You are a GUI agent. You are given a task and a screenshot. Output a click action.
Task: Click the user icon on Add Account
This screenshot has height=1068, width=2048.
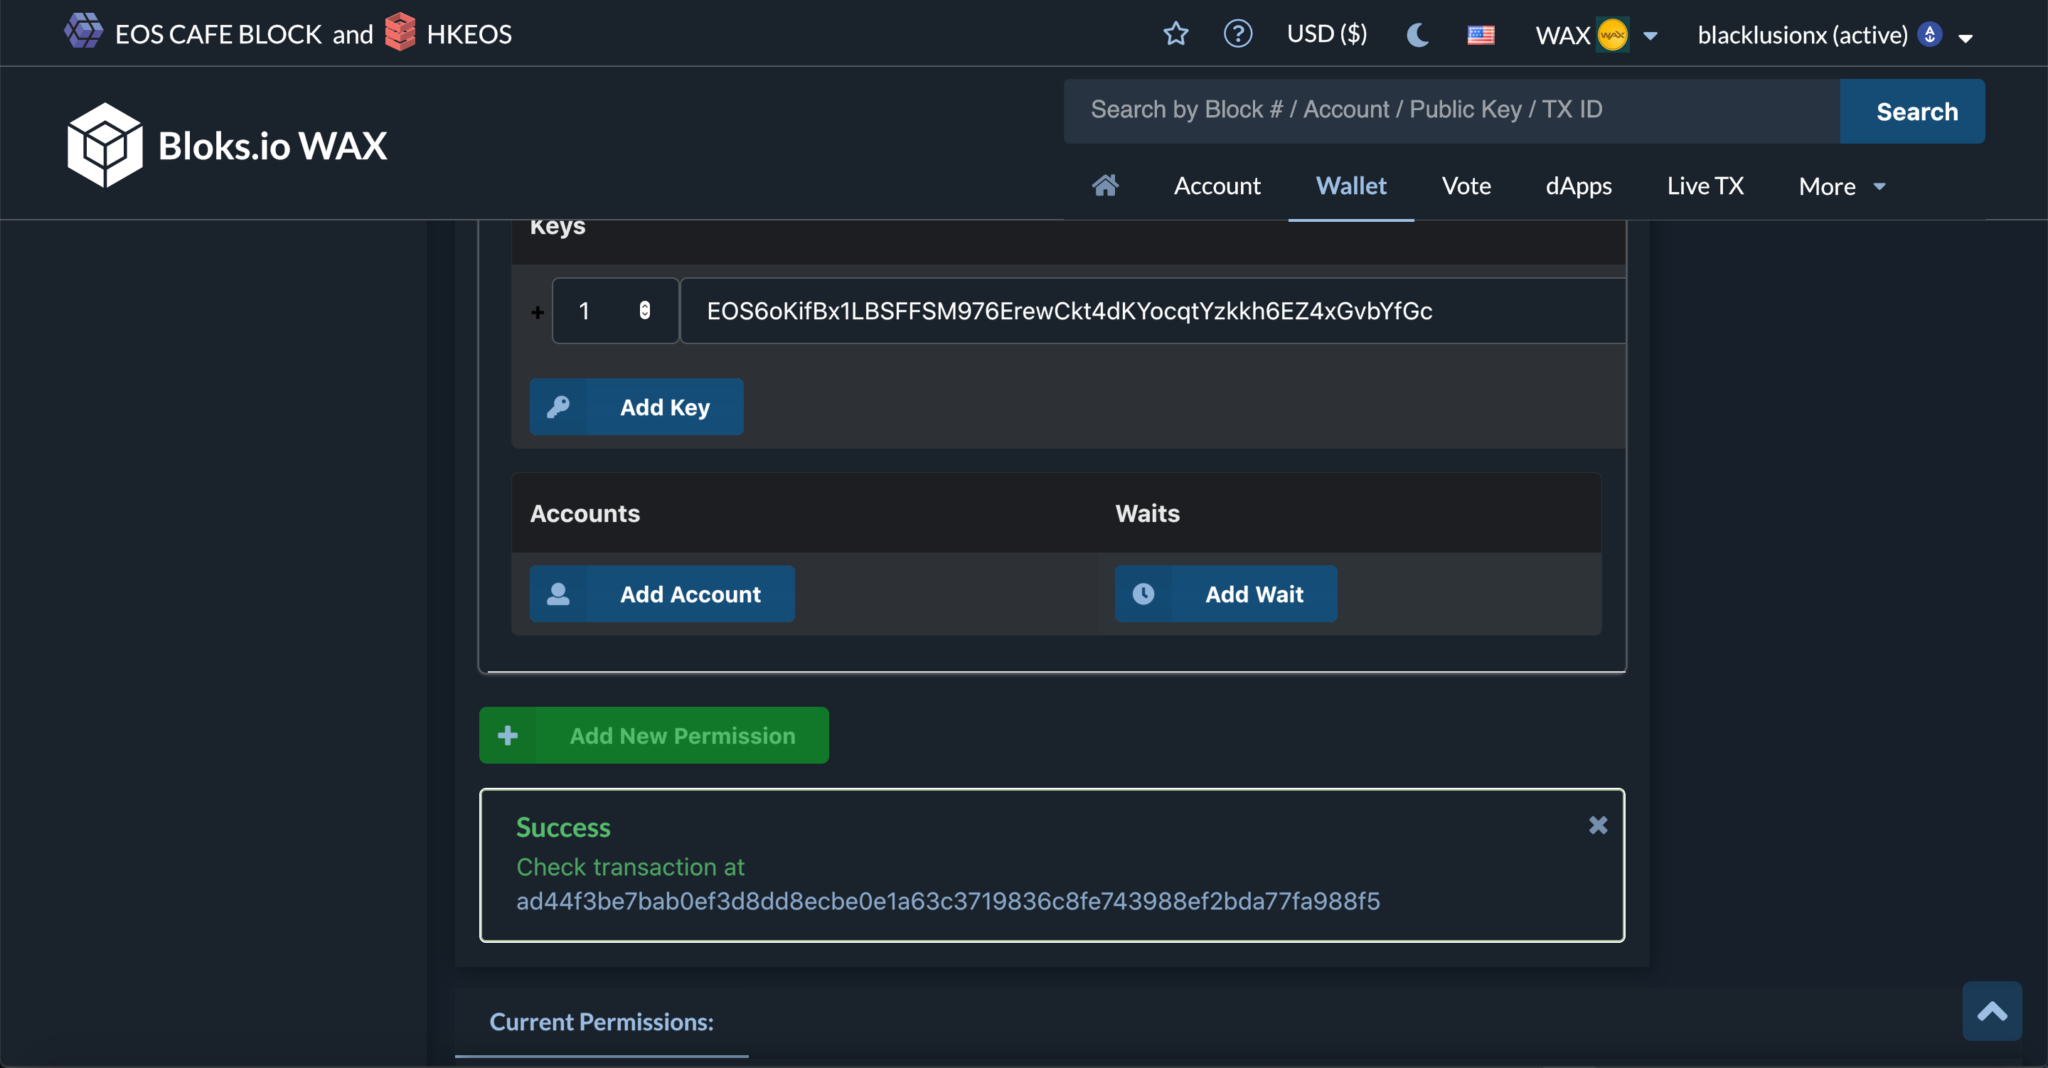558,594
